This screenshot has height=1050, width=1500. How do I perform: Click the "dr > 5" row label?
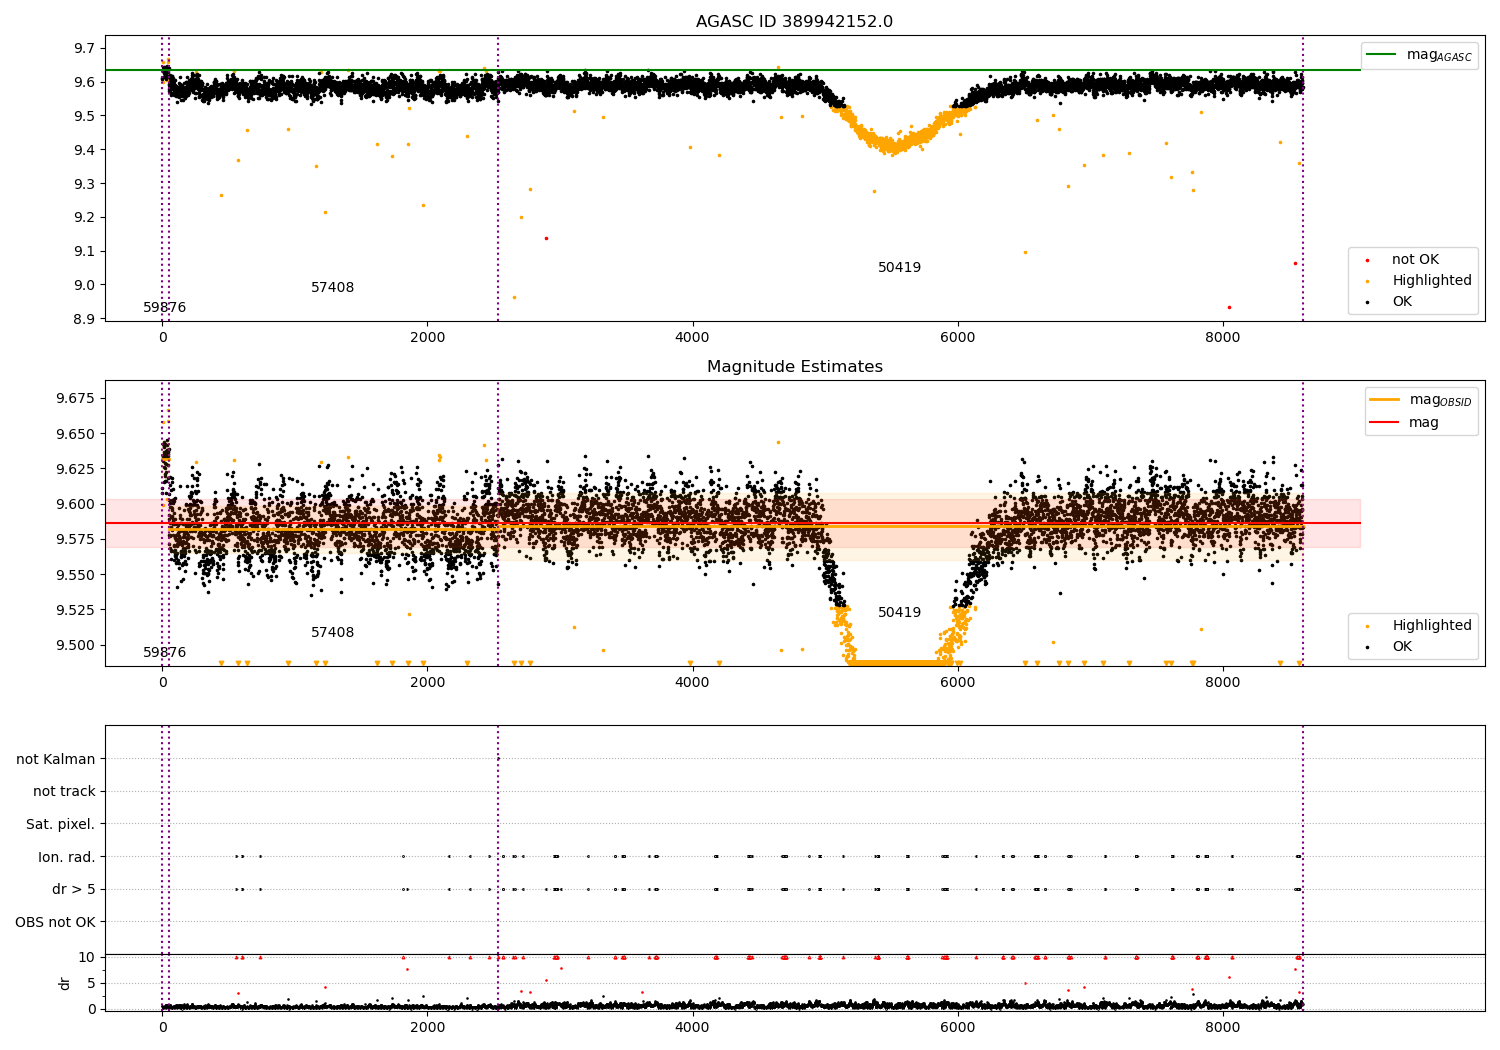coord(74,890)
